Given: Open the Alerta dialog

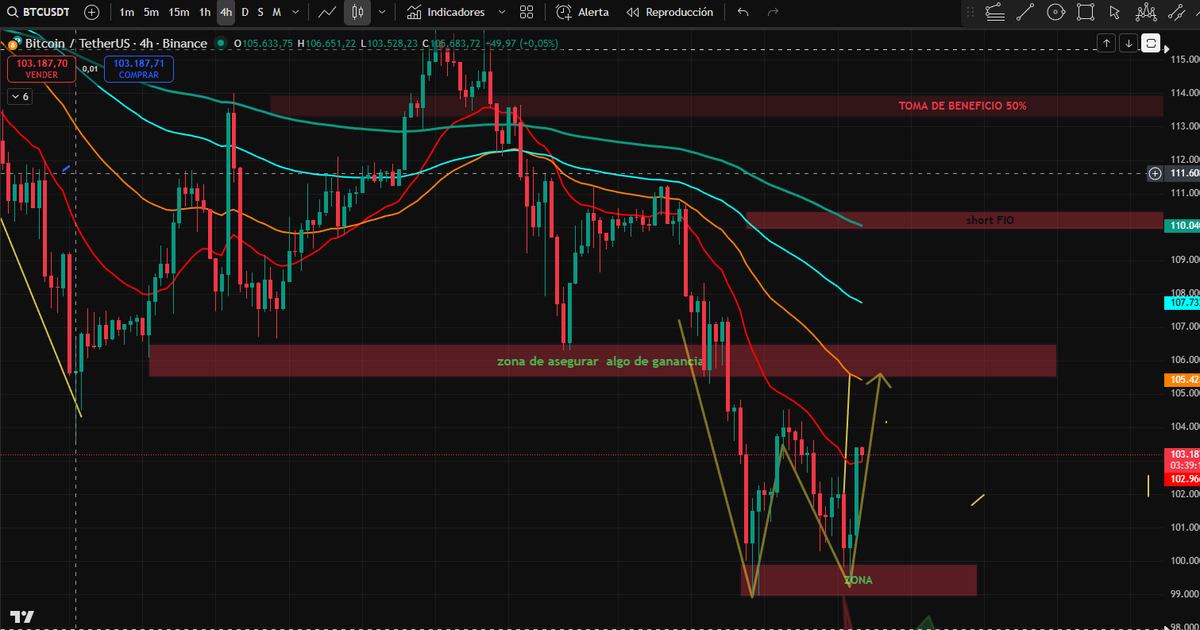Looking at the screenshot, I should tap(582, 12).
